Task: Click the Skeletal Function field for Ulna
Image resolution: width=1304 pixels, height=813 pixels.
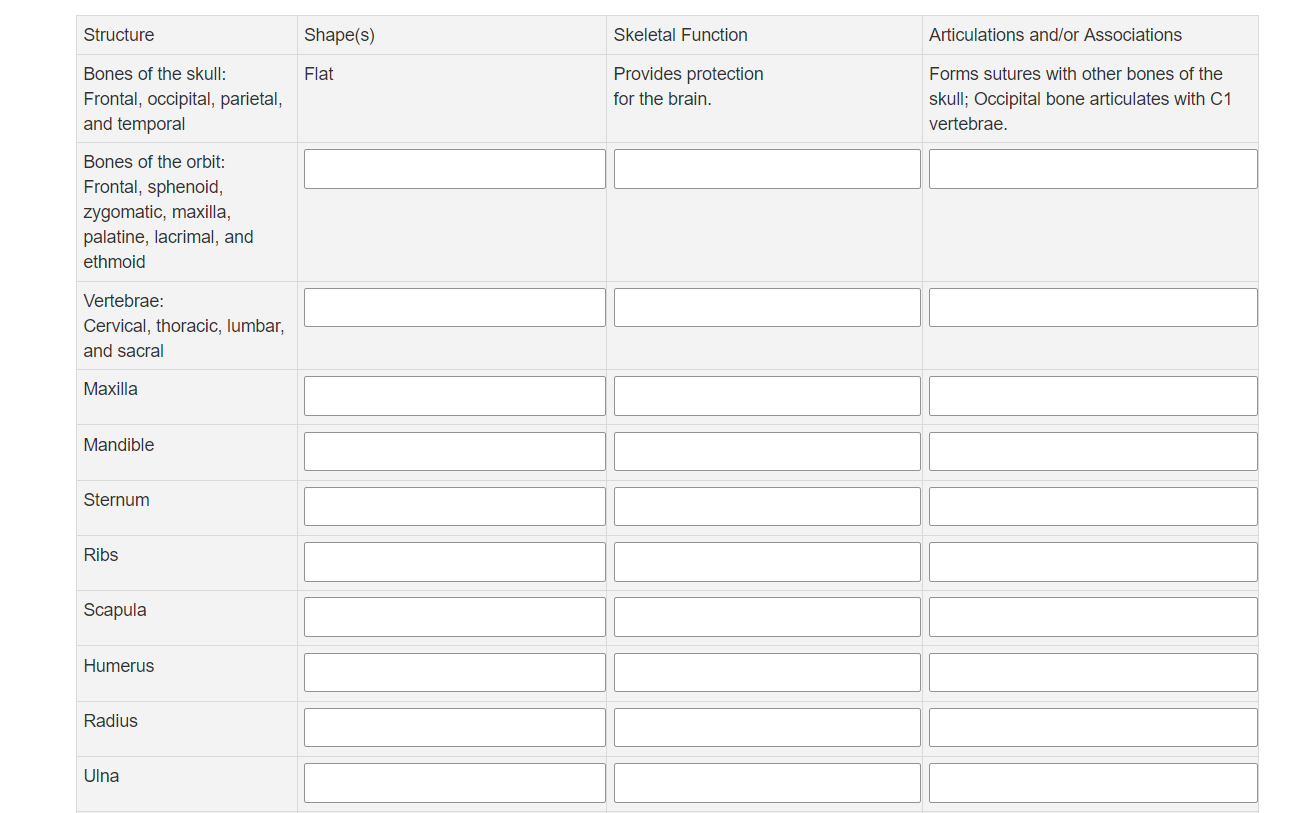Action: [x=766, y=782]
